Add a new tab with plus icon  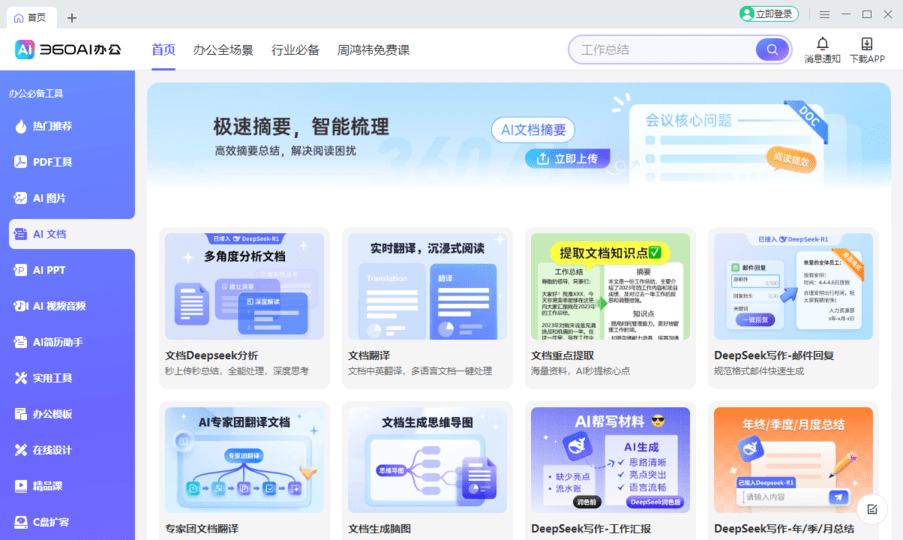coord(71,18)
